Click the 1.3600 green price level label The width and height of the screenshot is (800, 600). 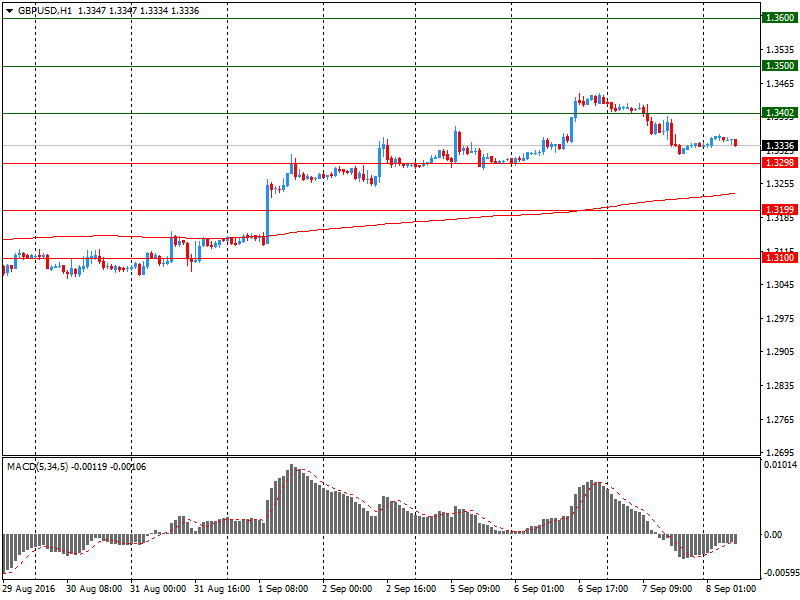pyautogui.click(x=780, y=18)
